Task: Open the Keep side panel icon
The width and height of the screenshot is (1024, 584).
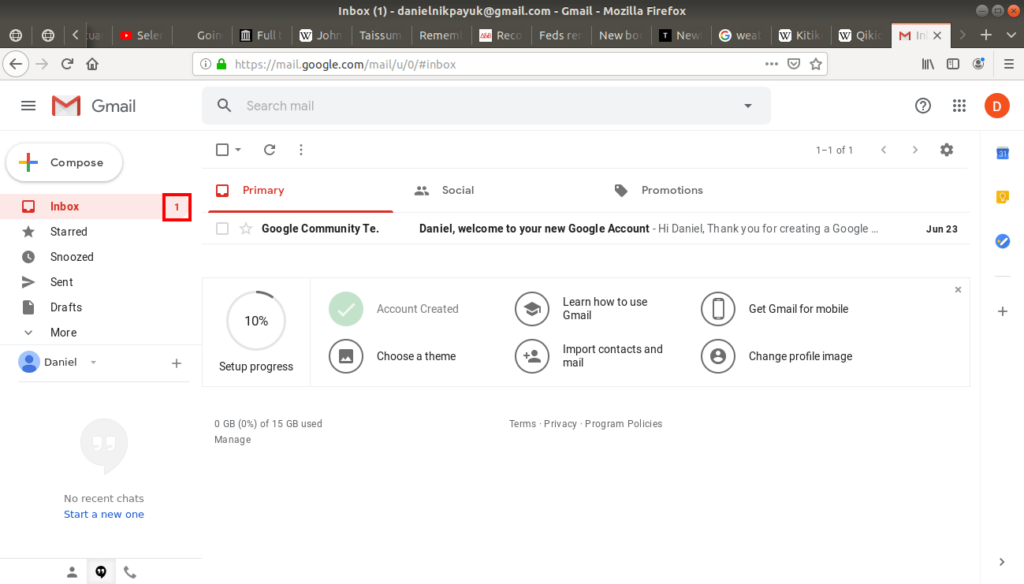Action: (x=1002, y=197)
